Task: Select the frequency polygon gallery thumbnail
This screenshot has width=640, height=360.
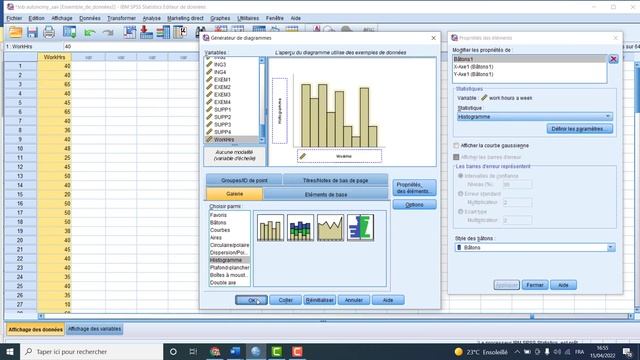Action: coord(330,227)
